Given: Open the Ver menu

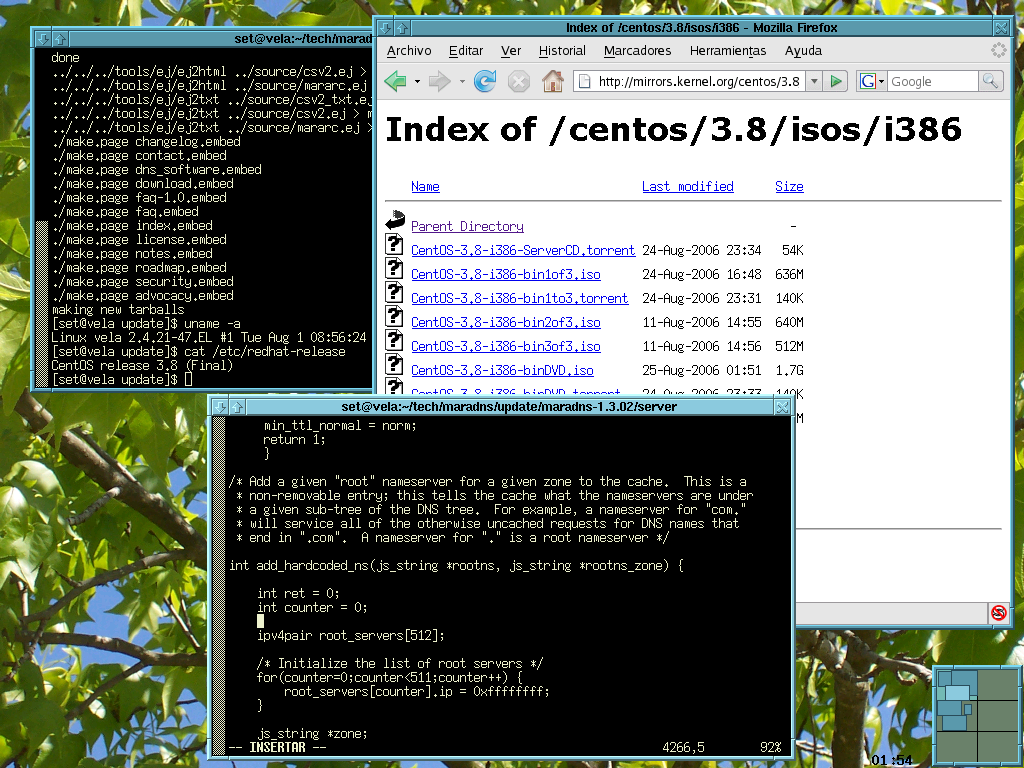Looking at the screenshot, I should pos(511,50).
